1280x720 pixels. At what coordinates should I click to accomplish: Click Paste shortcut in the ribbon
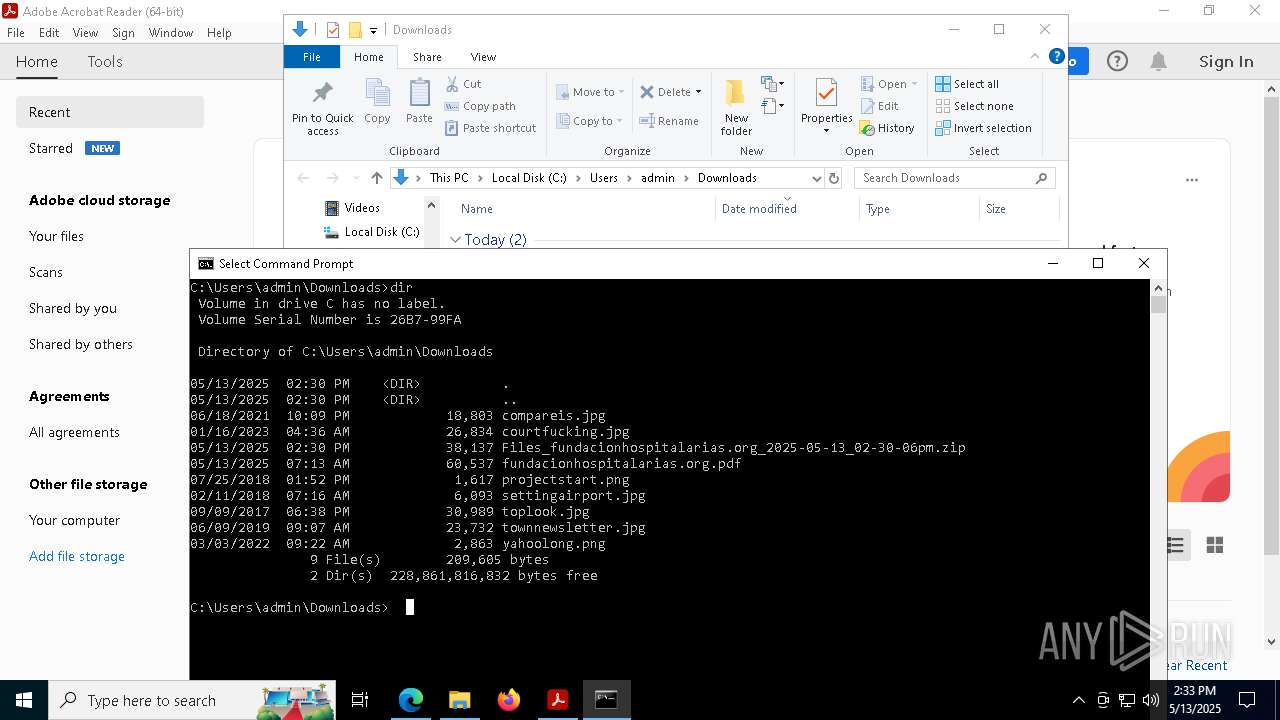[x=490, y=128]
